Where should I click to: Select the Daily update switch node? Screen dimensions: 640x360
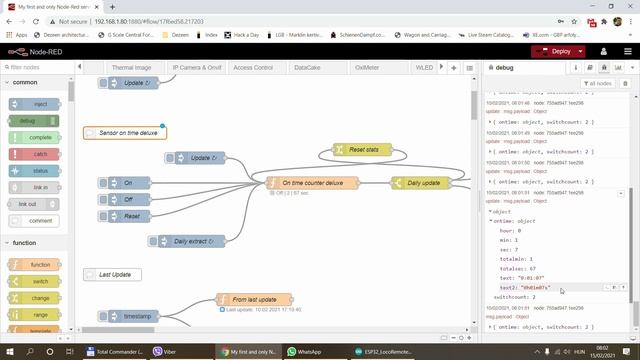point(421,183)
